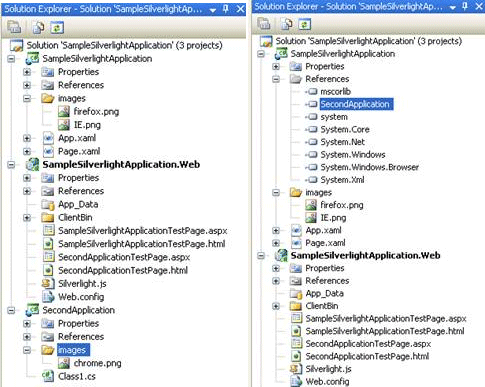Viewport: 485px width, 387px height.
Task: Click App_Data folder icon in left panel
Action: click(x=48, y=204)
